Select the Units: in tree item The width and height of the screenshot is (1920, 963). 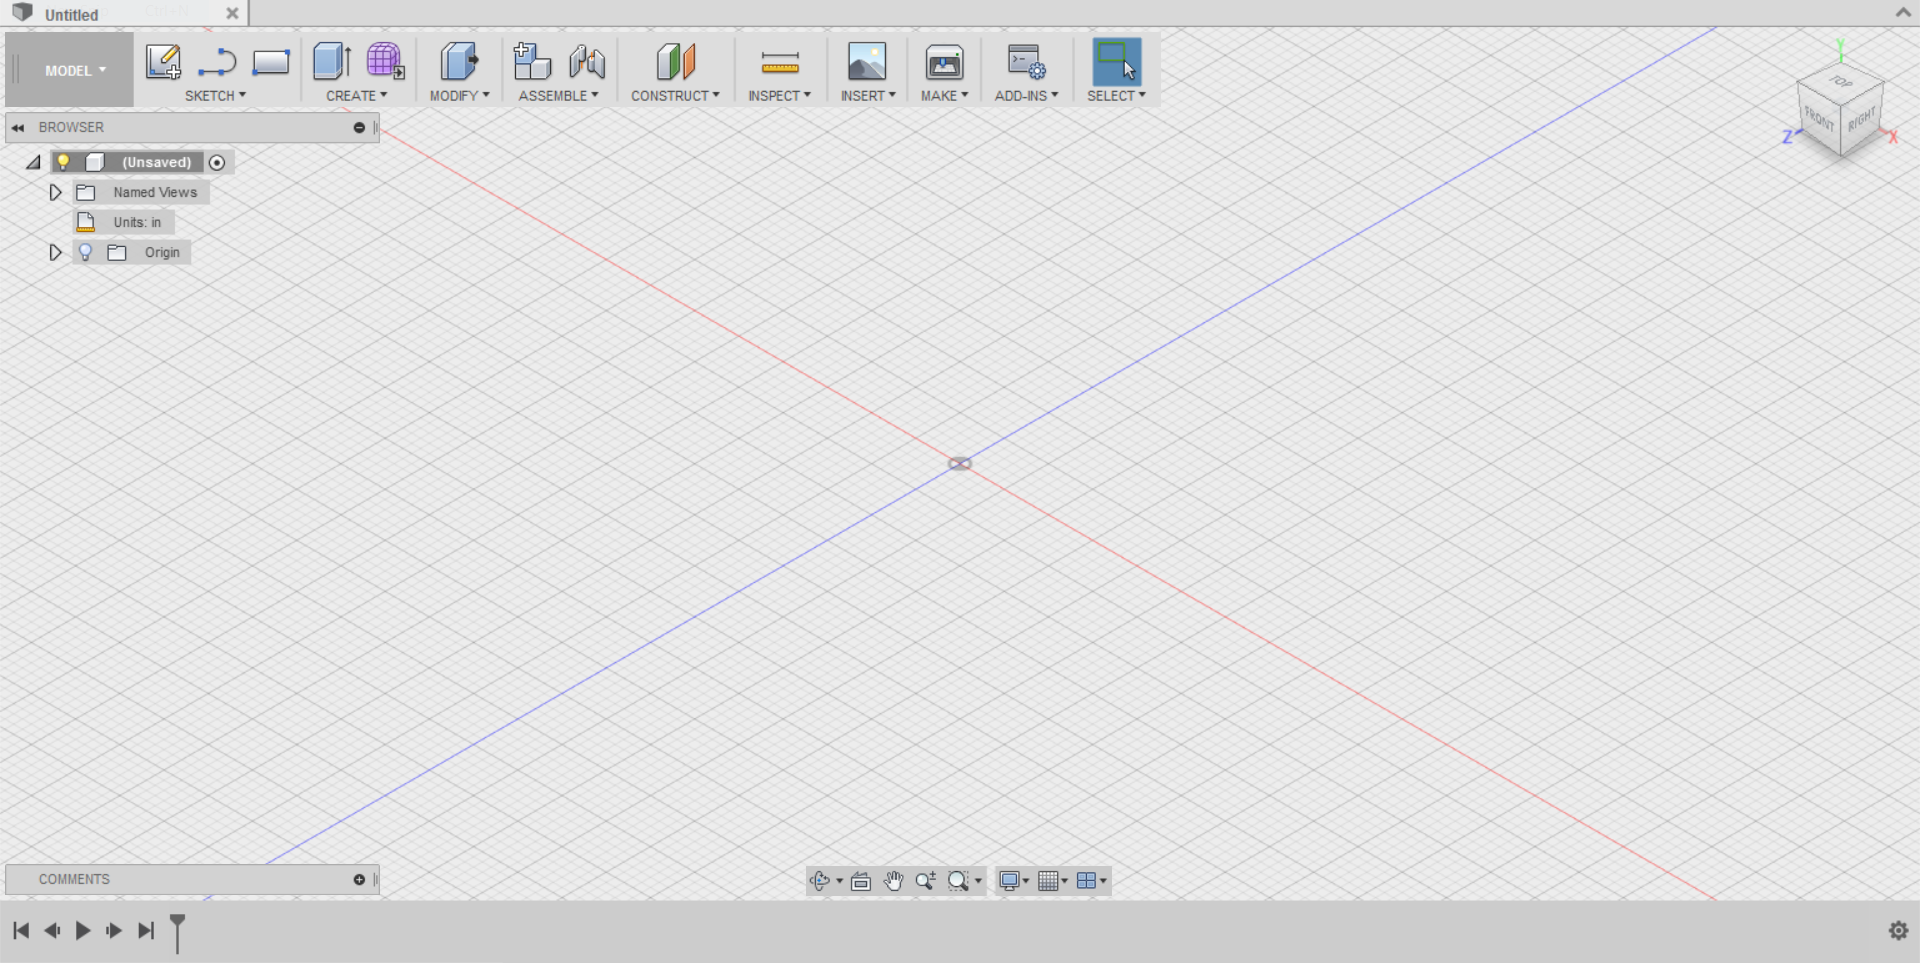[137, 222]
